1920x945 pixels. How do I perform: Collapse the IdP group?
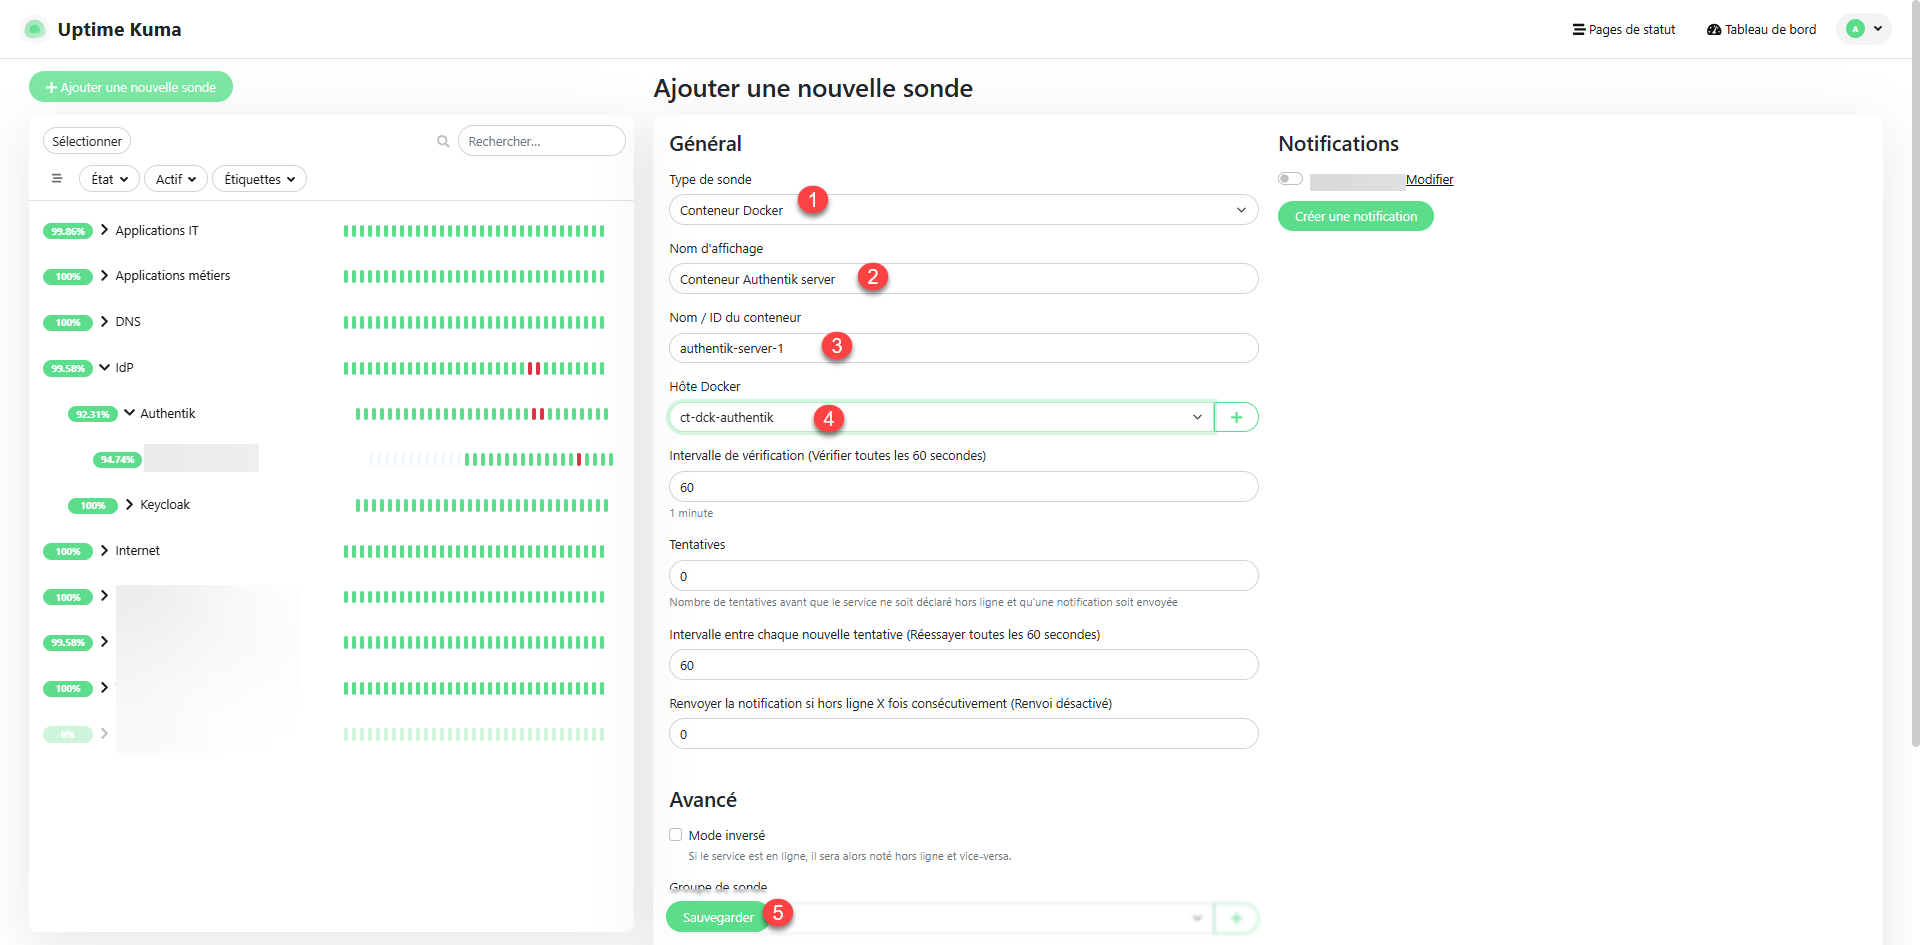coord(105,367)
